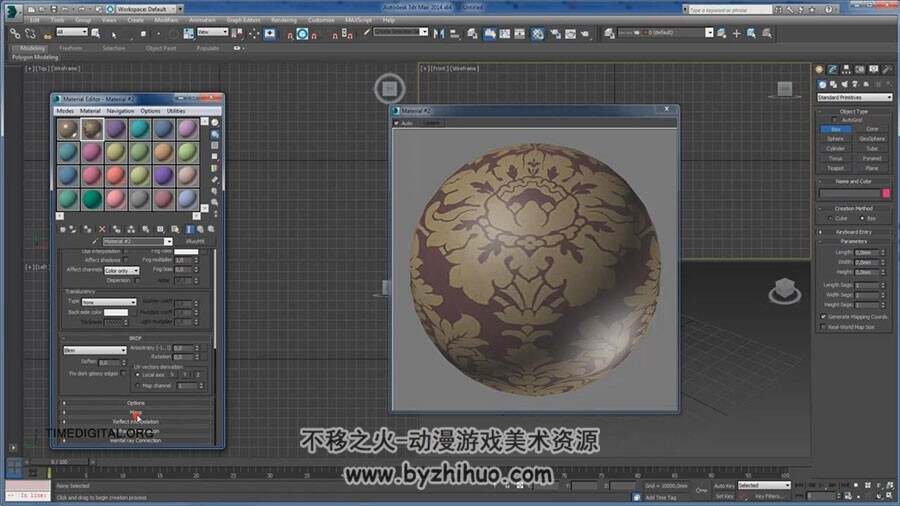Click the Torus object type button
This screenshot has width=900, height=506.
836,158
